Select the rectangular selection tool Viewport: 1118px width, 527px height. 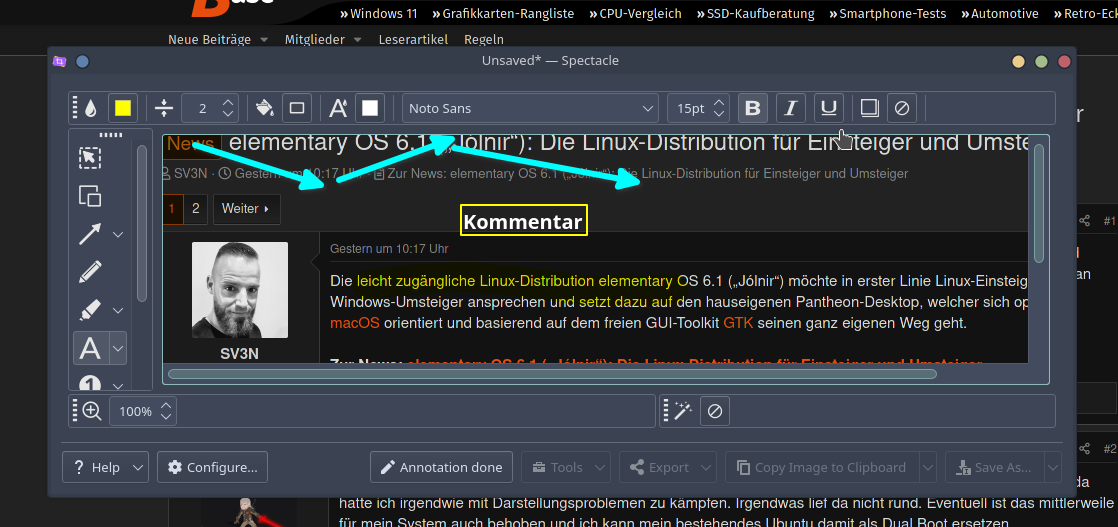coord(90,158)
